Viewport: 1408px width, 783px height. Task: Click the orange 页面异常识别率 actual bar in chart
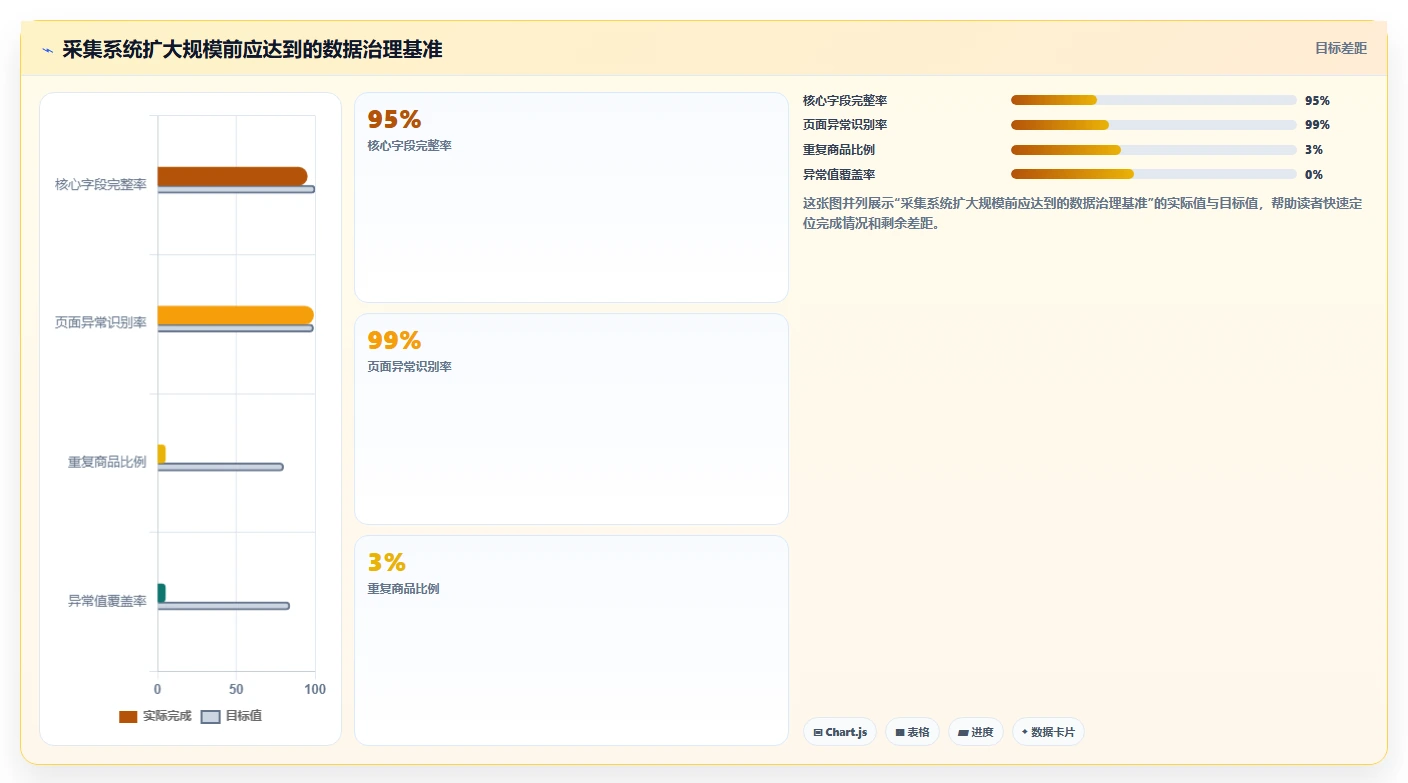235,315
